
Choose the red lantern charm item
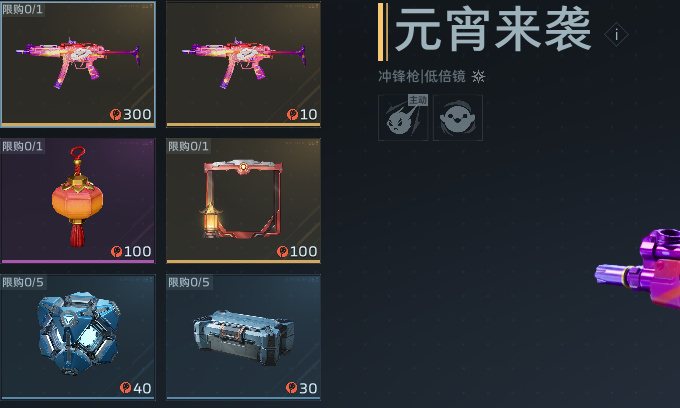(x=78, y=201)
